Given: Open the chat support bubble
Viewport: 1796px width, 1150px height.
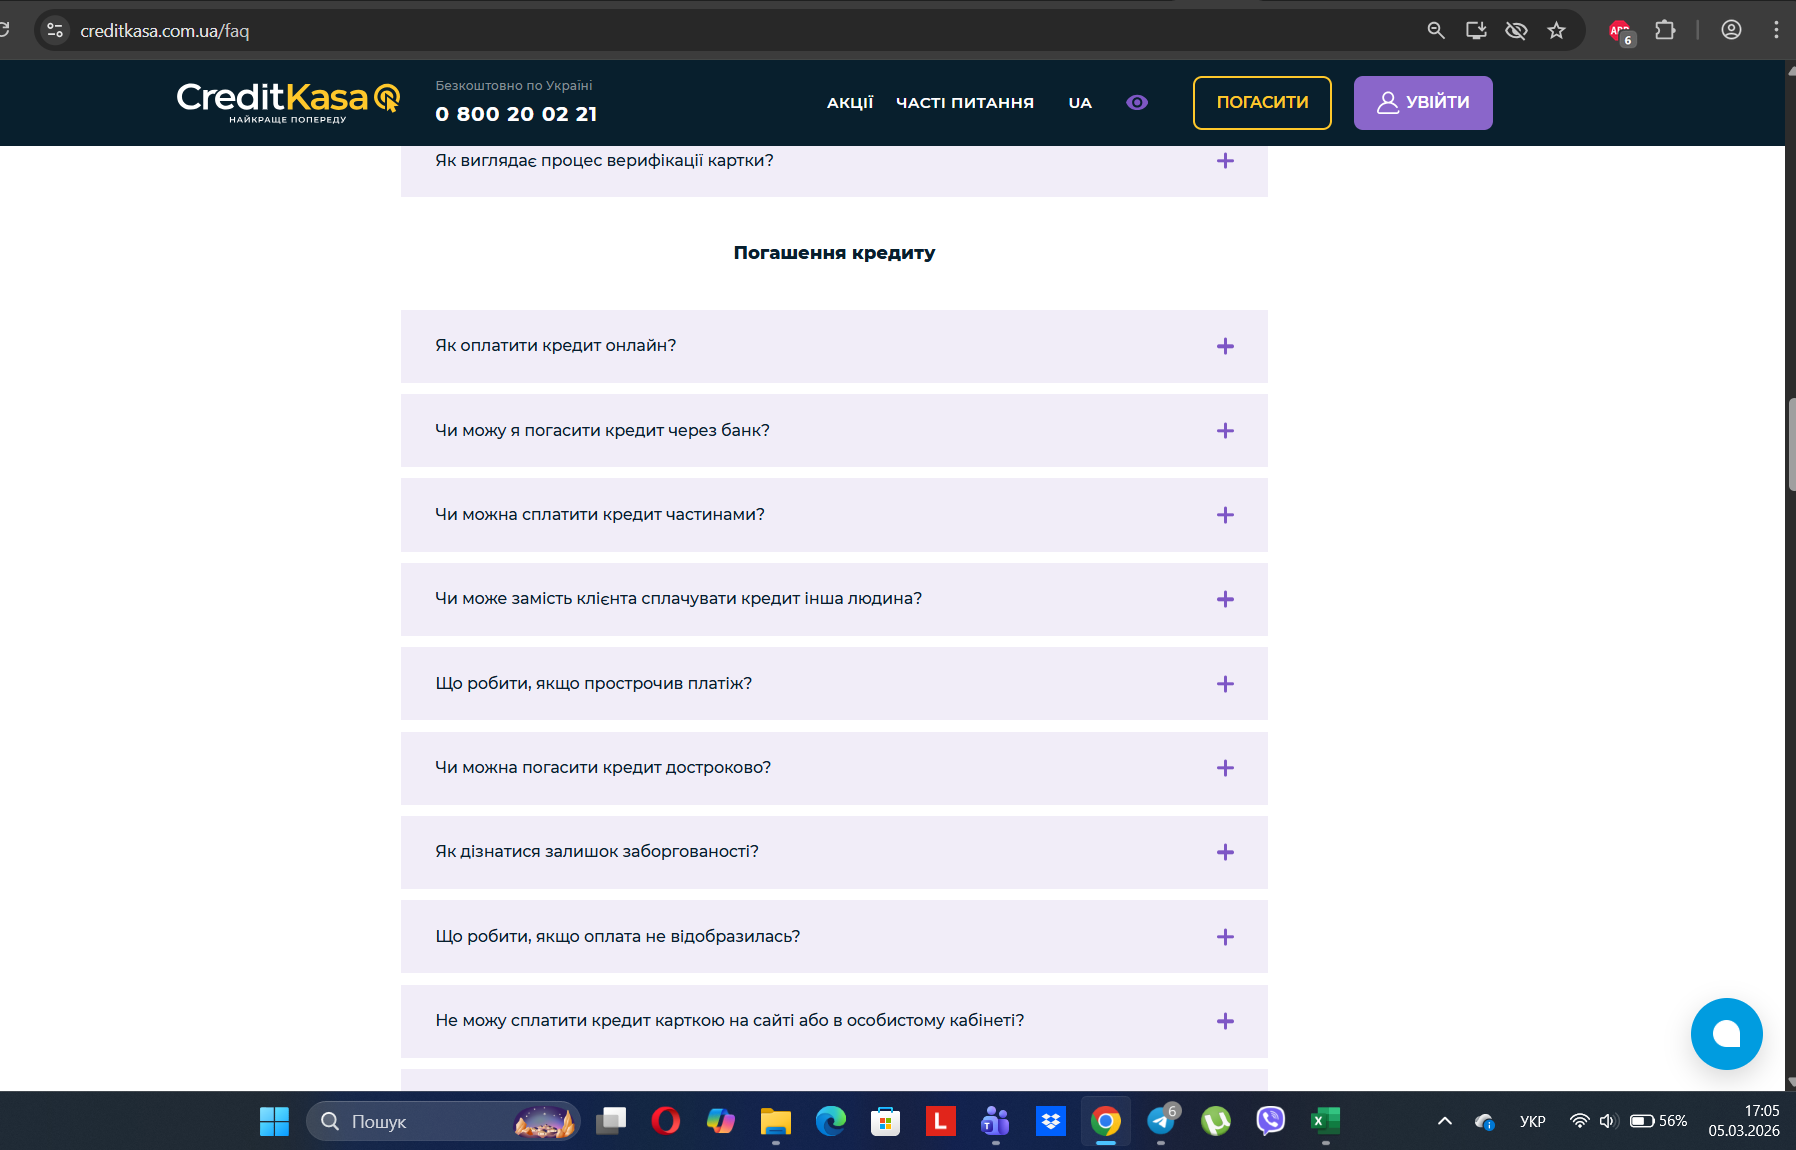Looking at the screenshot, I should click(x=1726, y=1033).
